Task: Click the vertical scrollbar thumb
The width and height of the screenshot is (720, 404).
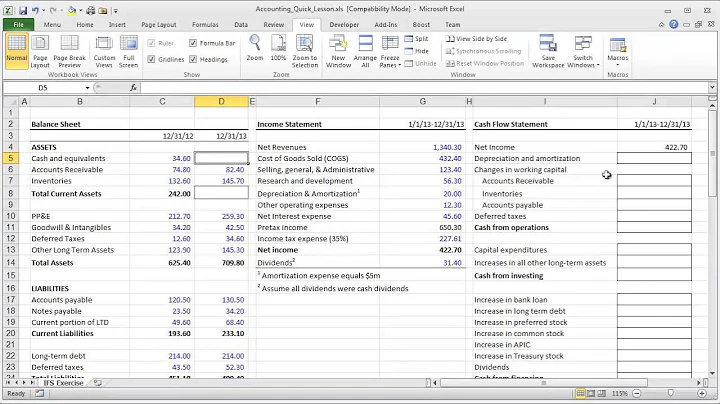Action: [712, 154]
